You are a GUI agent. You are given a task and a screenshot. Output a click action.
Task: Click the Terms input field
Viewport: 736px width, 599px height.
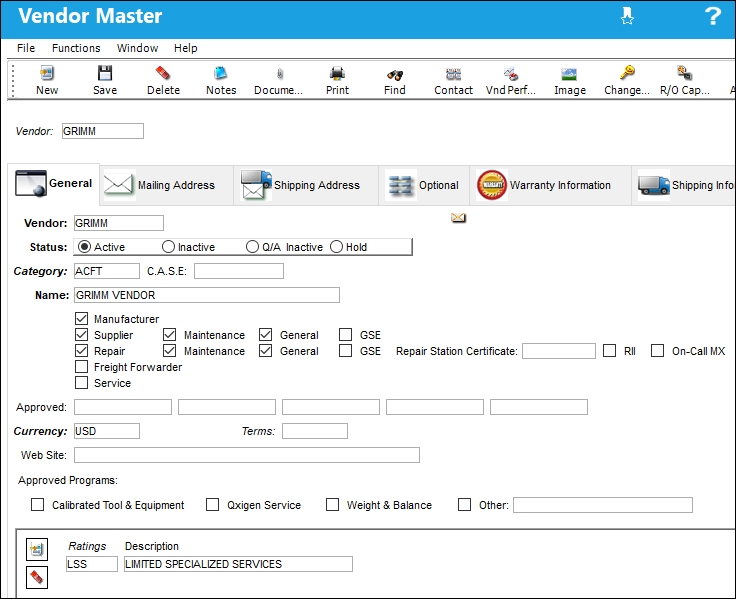[x=315, y=431]
